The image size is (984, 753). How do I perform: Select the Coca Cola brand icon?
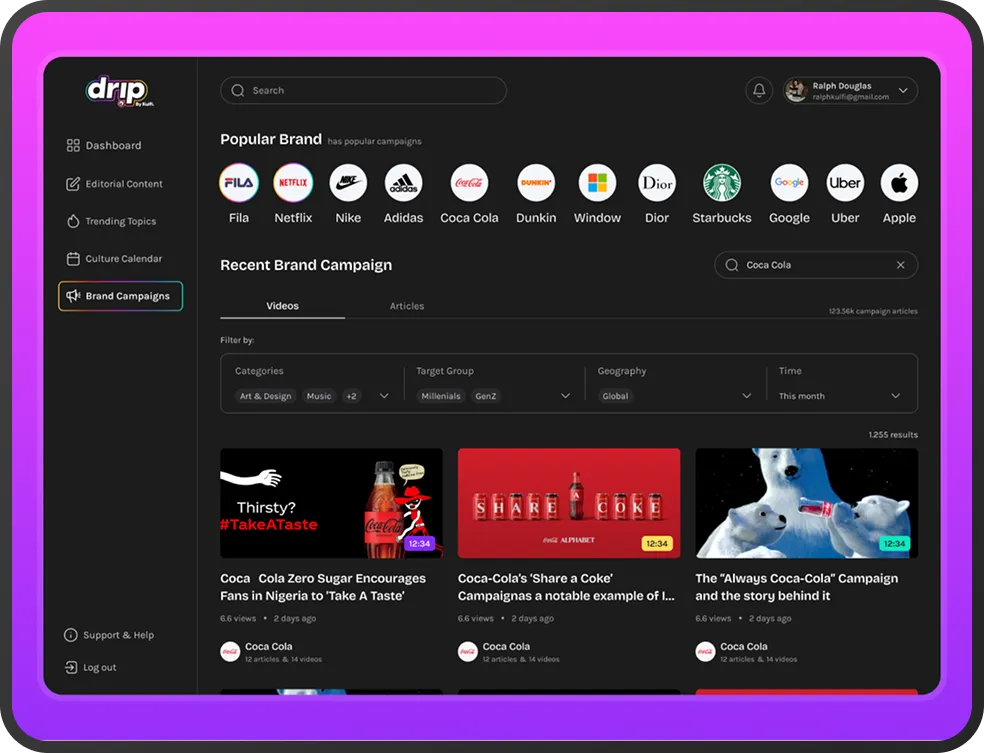[469, 183]
